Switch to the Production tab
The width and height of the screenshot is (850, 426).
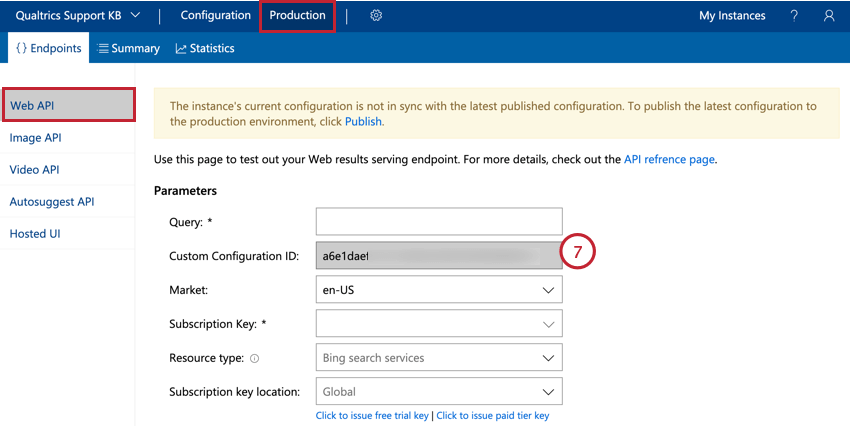point(297,15)
